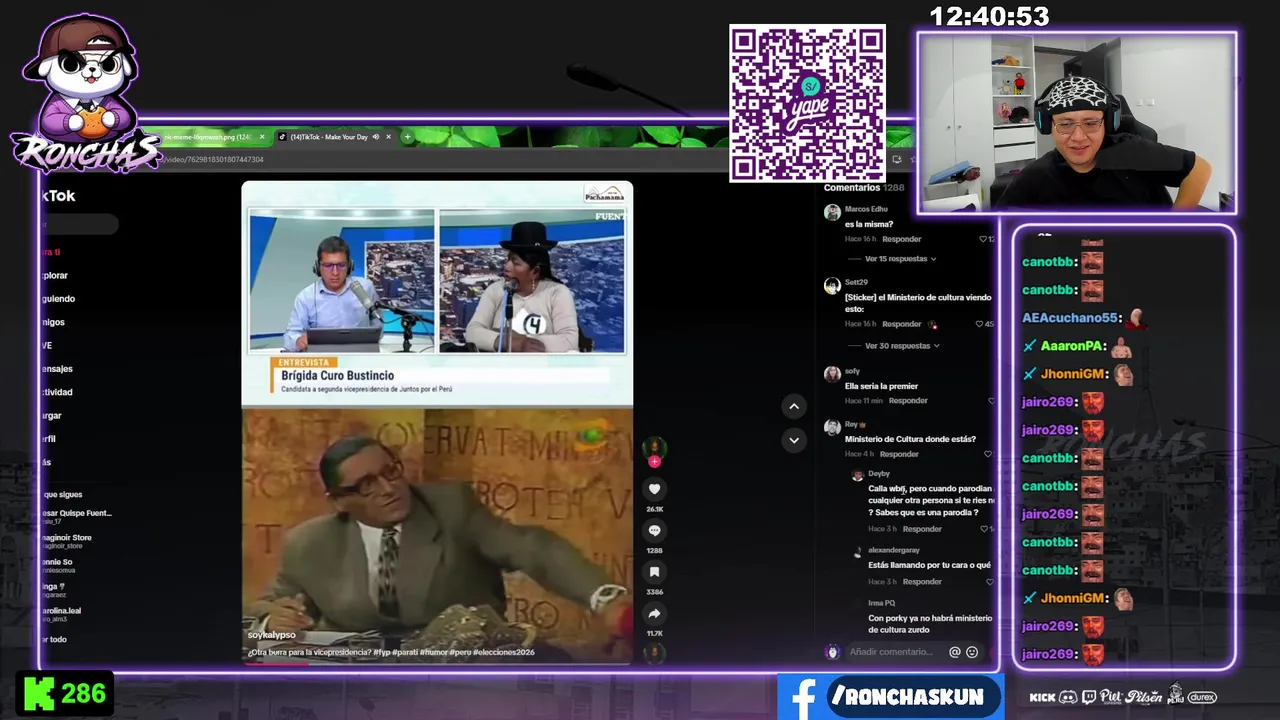
Task: Reply to Rey with Responder
Action: click(899, 454)
